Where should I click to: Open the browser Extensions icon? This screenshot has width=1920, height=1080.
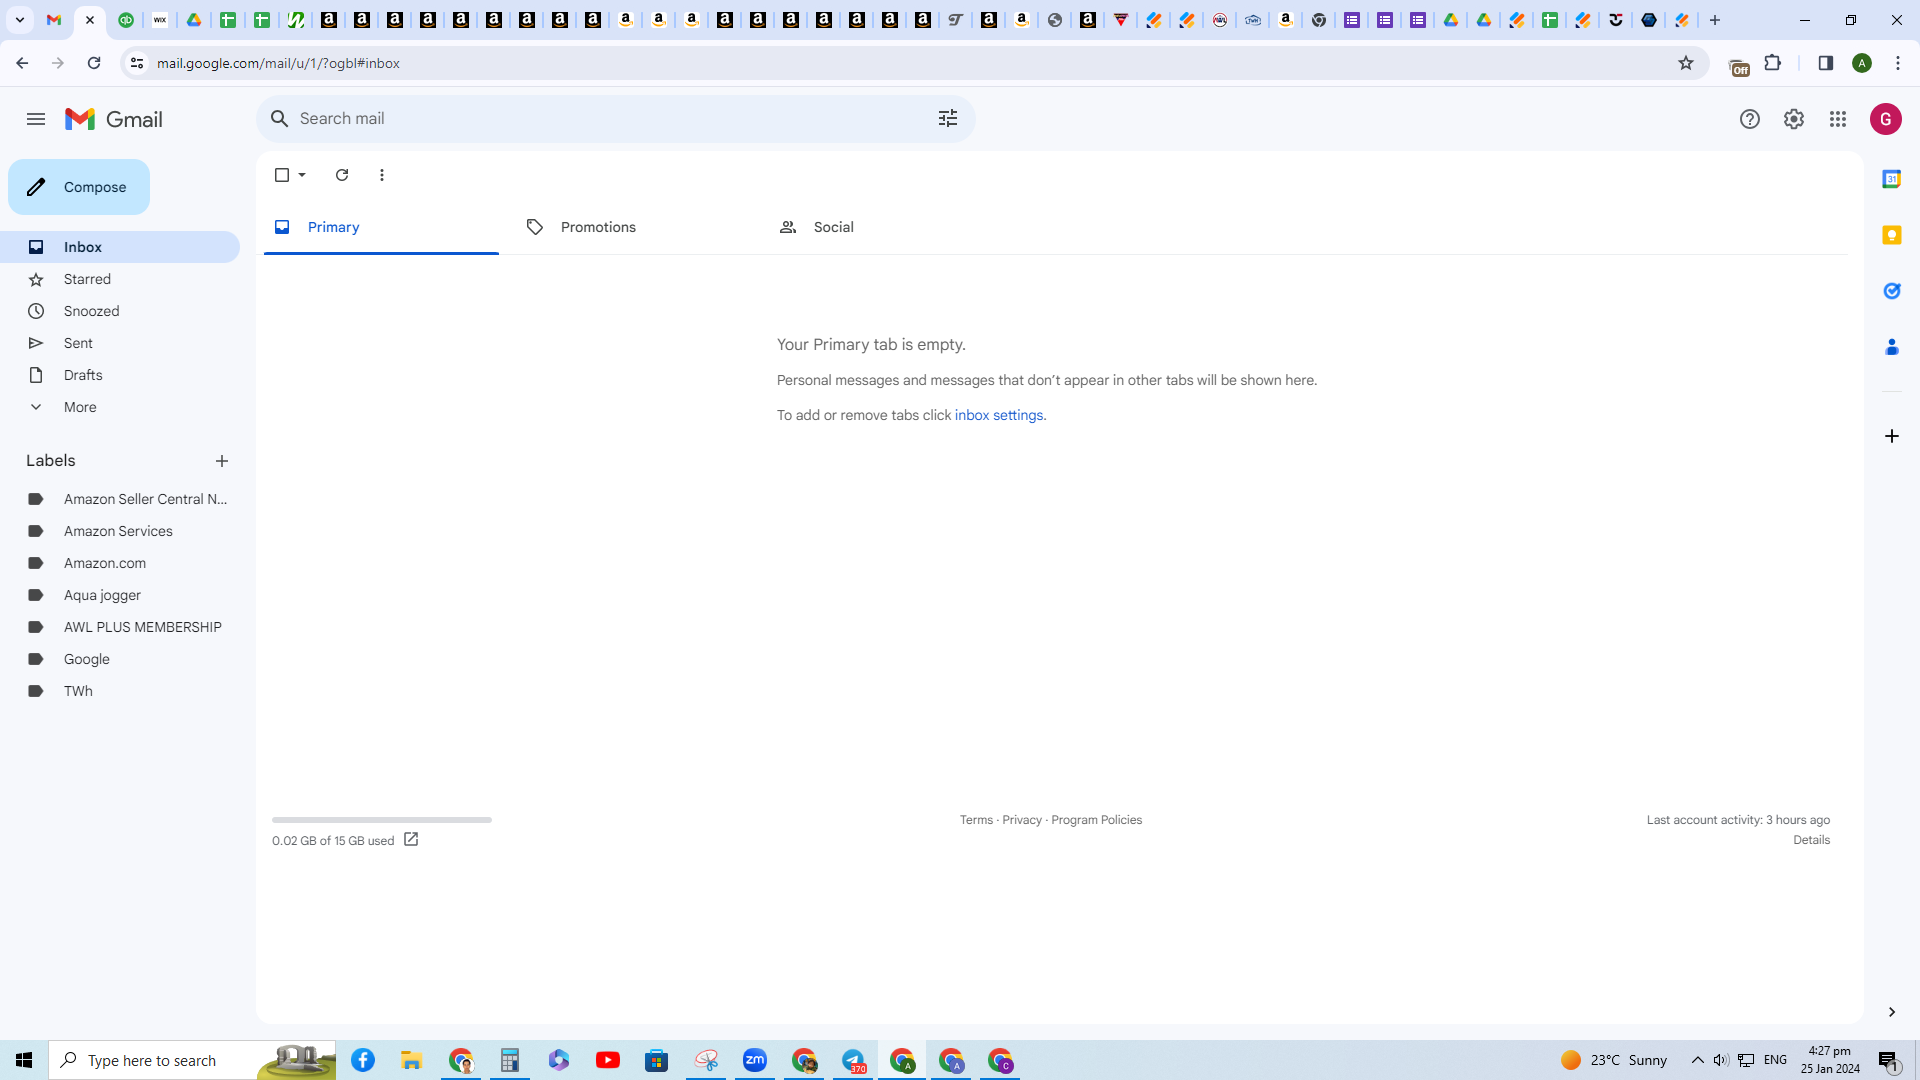[1773, 63]
